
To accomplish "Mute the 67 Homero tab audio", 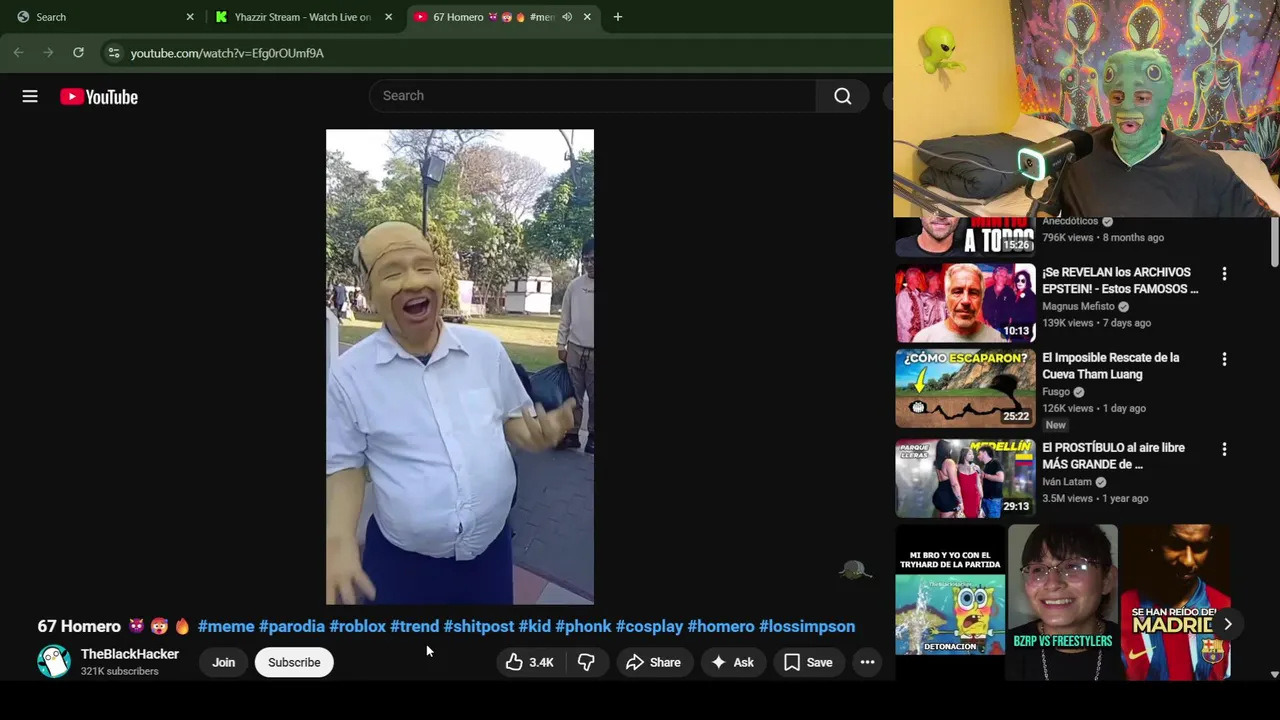I will (567, 17).
